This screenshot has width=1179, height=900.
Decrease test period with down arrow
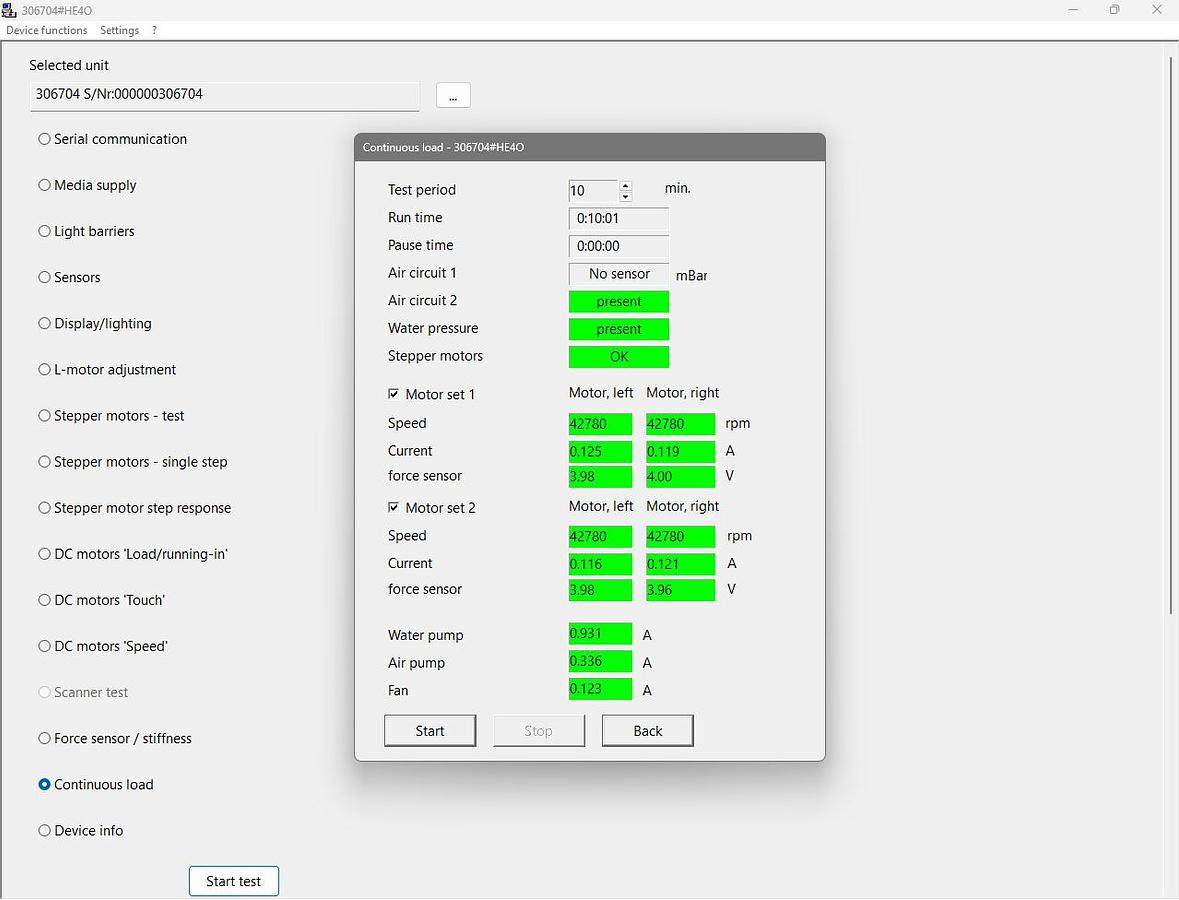(626, 196)
